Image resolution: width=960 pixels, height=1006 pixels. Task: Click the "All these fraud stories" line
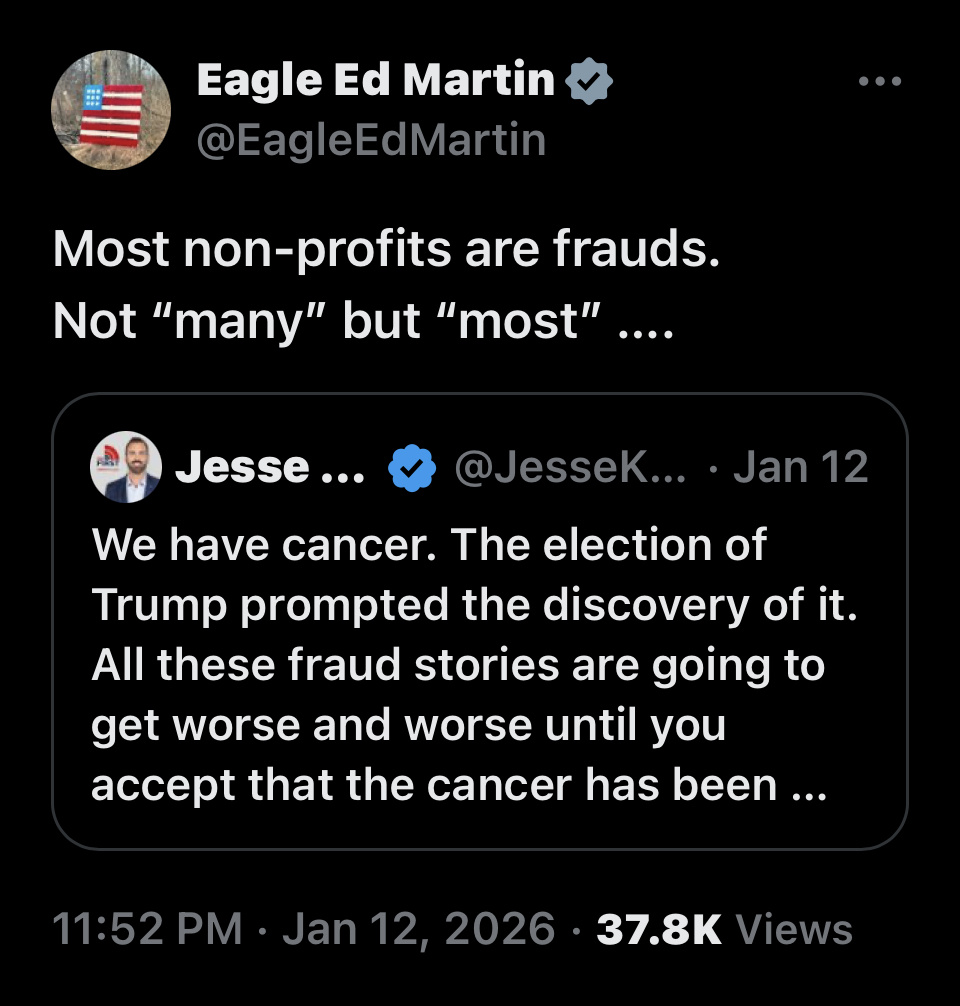(458, 665)
